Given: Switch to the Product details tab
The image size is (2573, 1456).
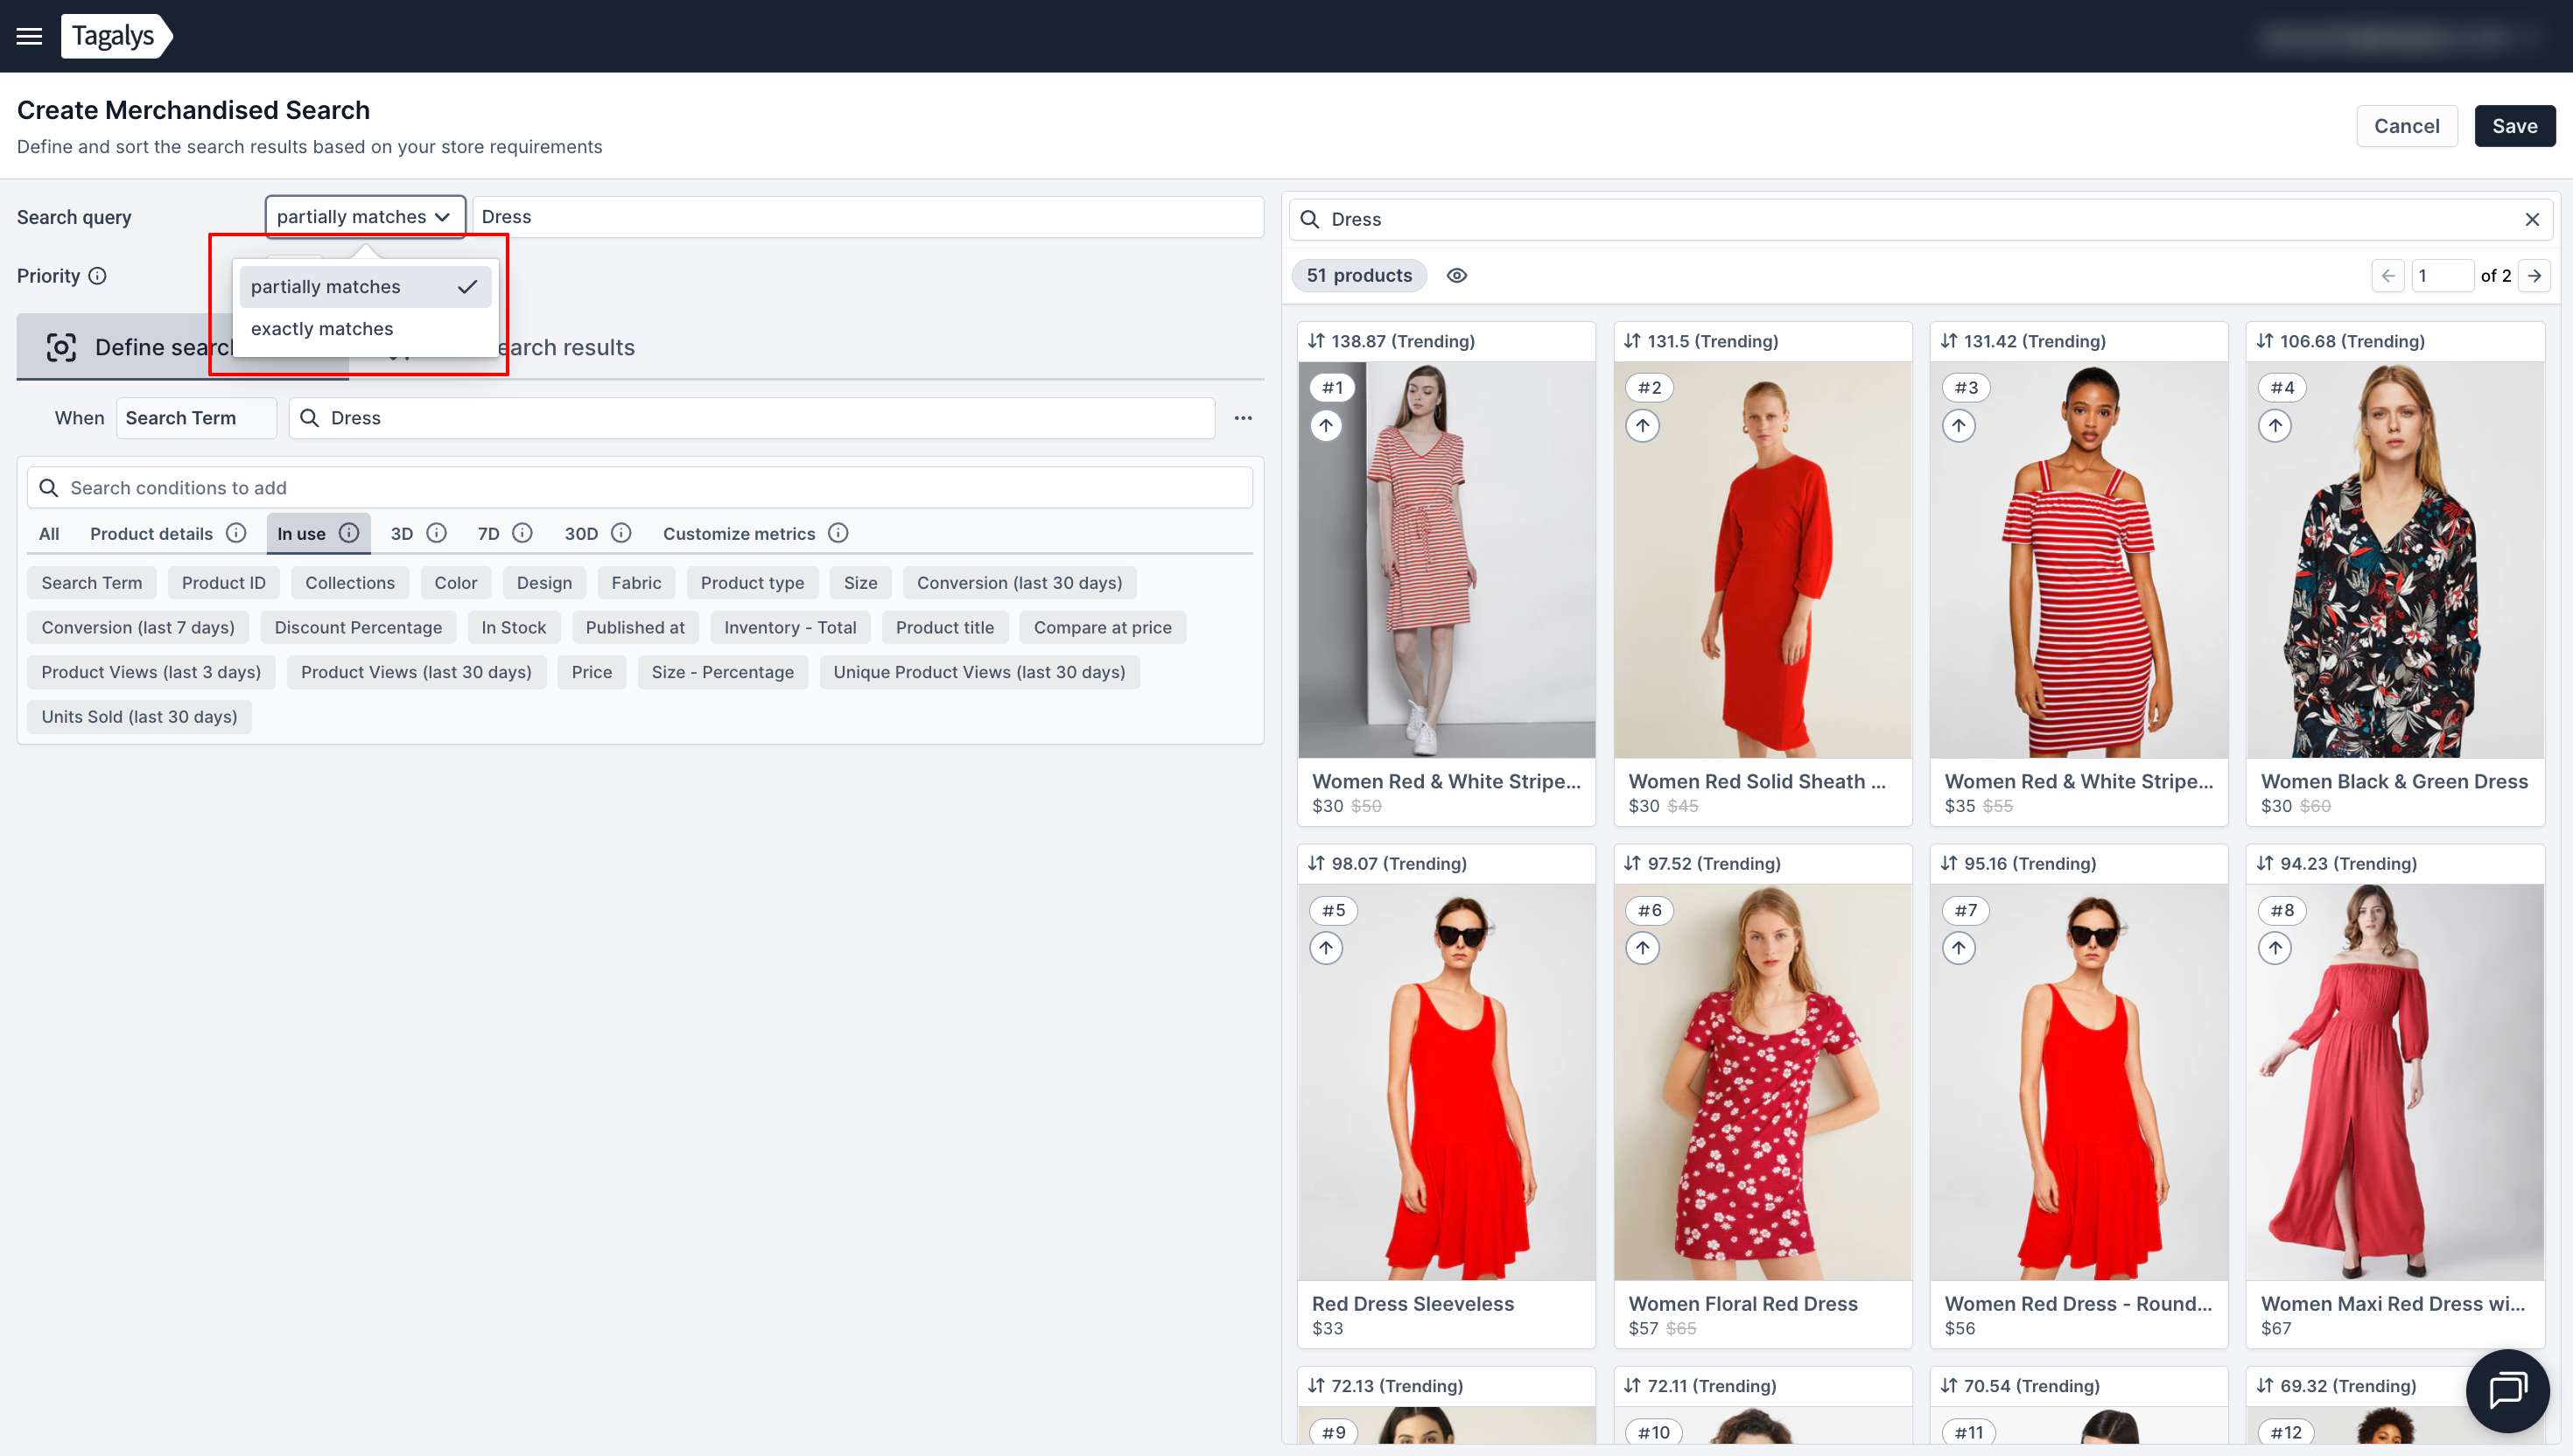Looking at the screenshot, I should pyautogui.click(x=152, y=533).
